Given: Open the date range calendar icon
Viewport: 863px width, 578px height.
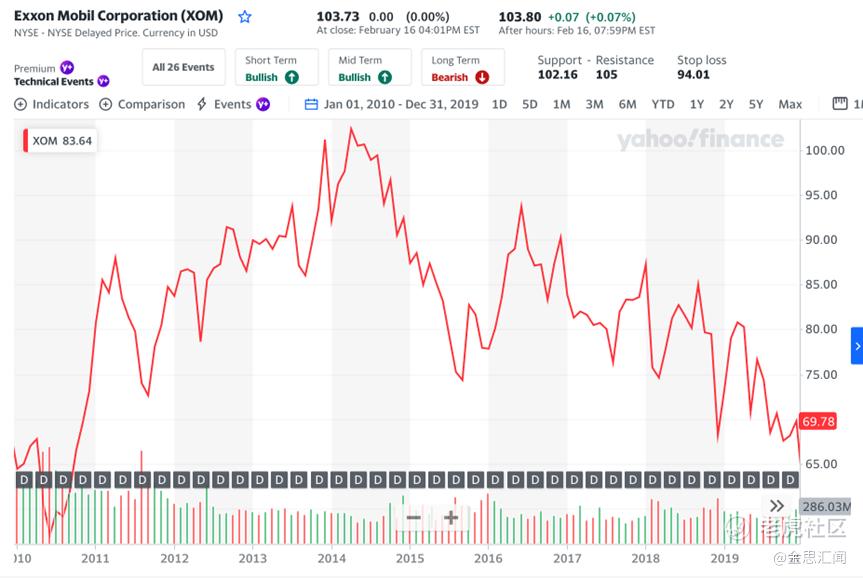Looking at the screenshot, I should pyautogui.click(x=311, y=105).
